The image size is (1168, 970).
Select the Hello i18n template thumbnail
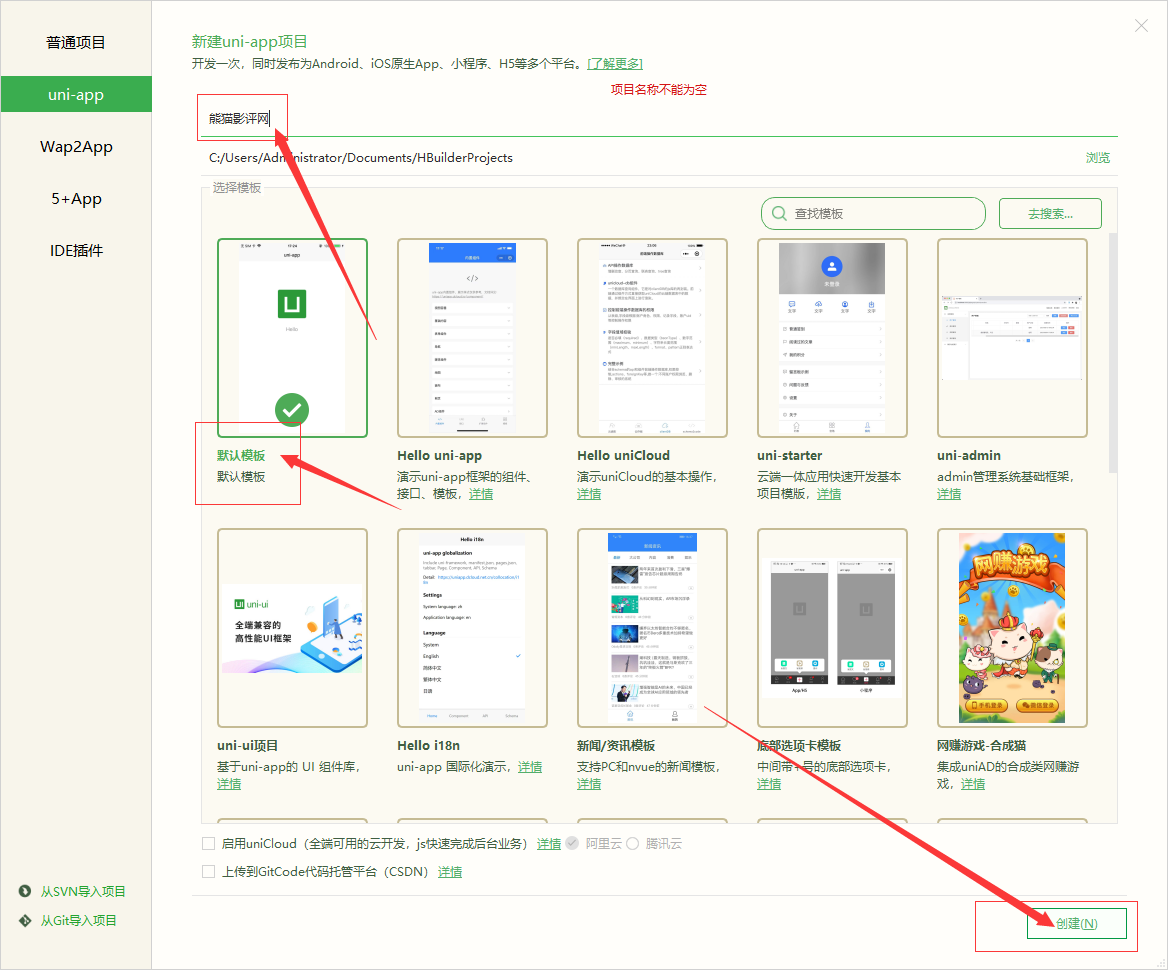[x=472, y=628]
